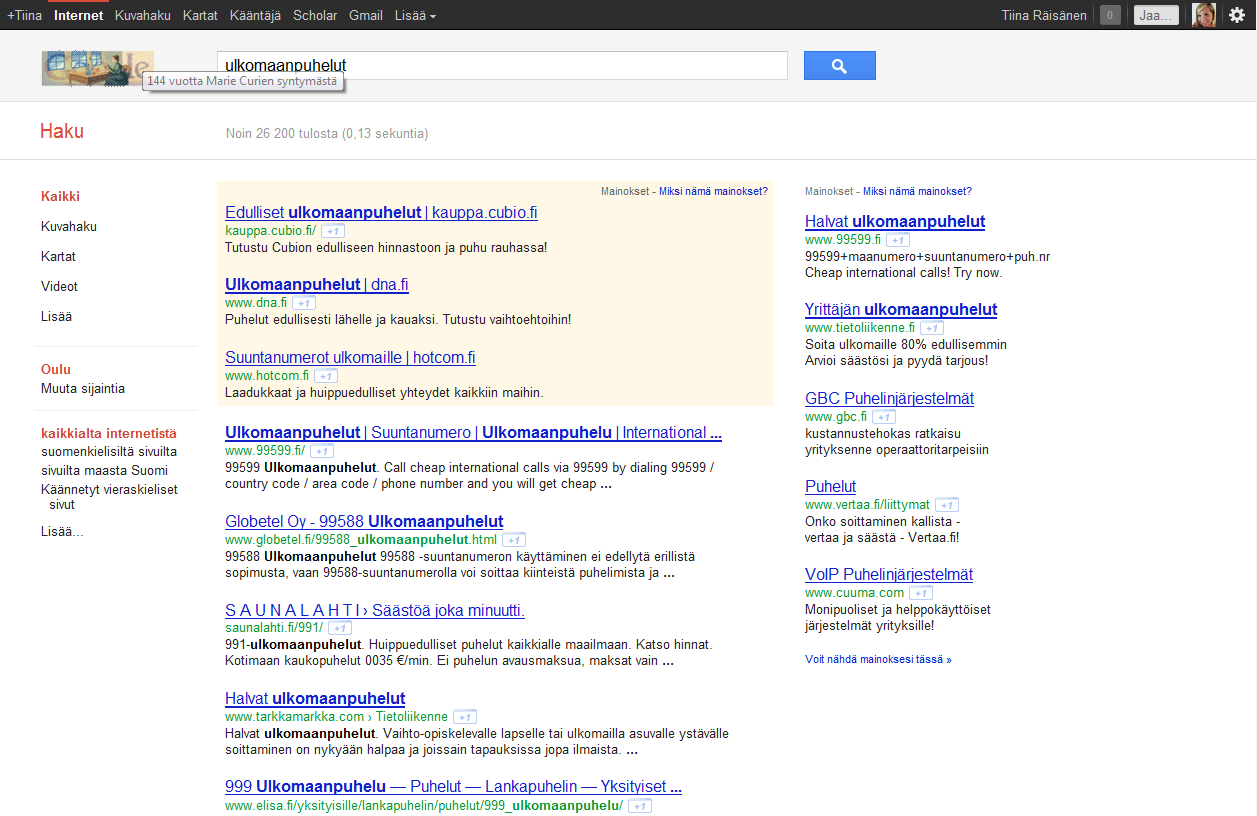Screen dimensions: 1257x816
Task: Click Miksi nämä mainokset? above right ads
Action: coord(917,191)
